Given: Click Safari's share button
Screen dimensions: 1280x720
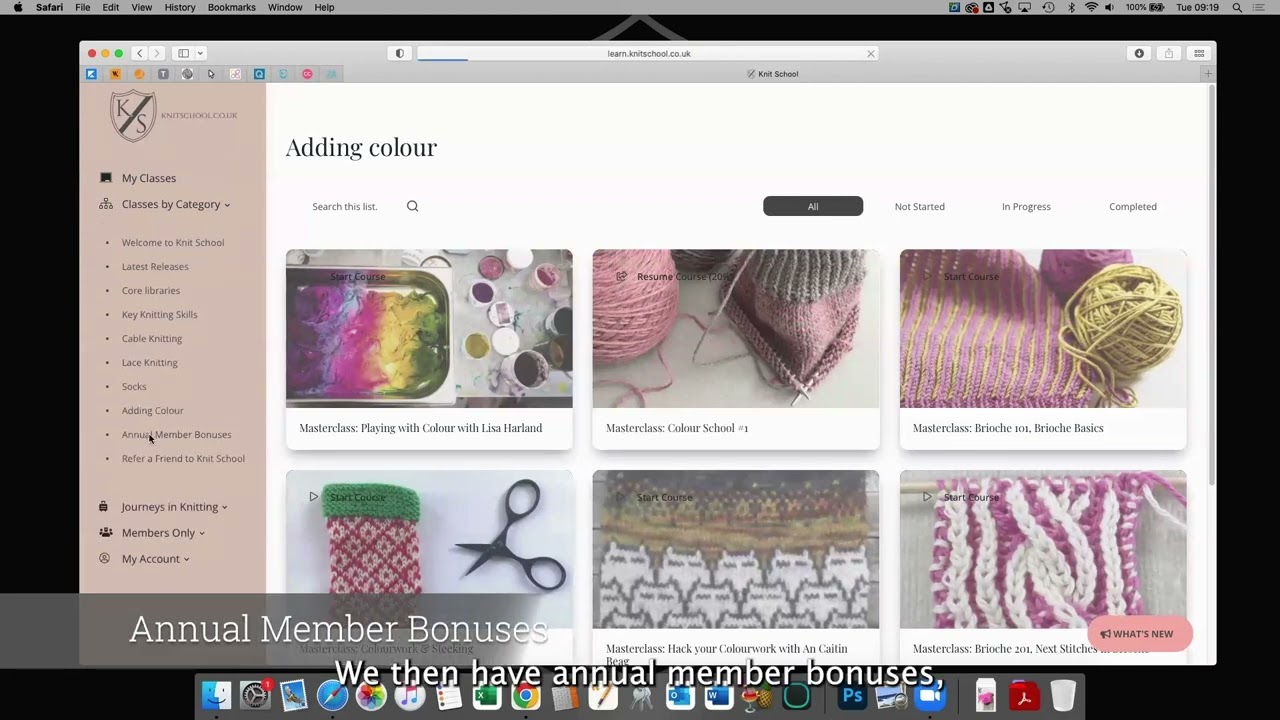Looking at the screenshot, I should point(1169,53).
